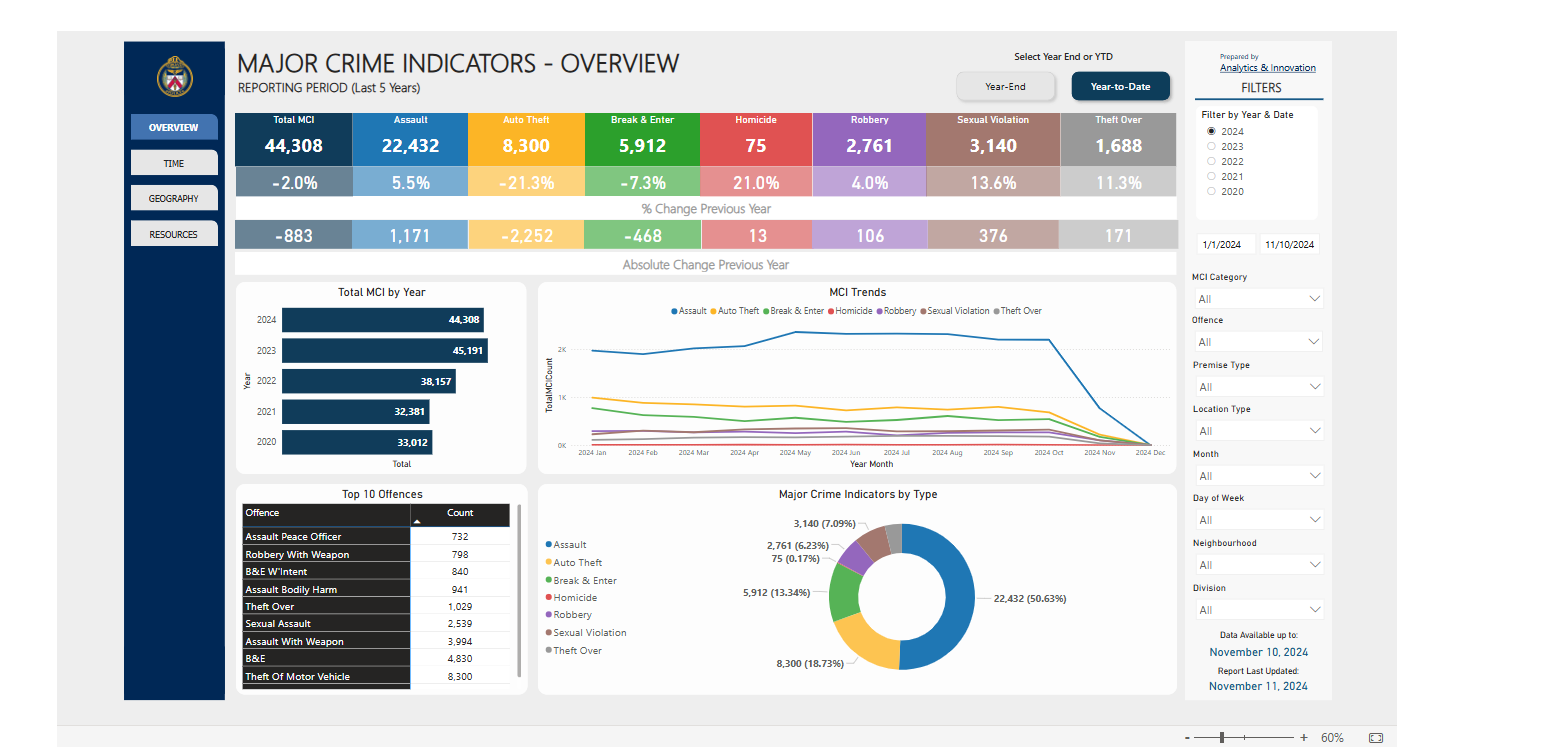Screen dimensions: 1552x747
Task: Click the Assault legend marker in MCI Trends
Action: tap(675, 311)
